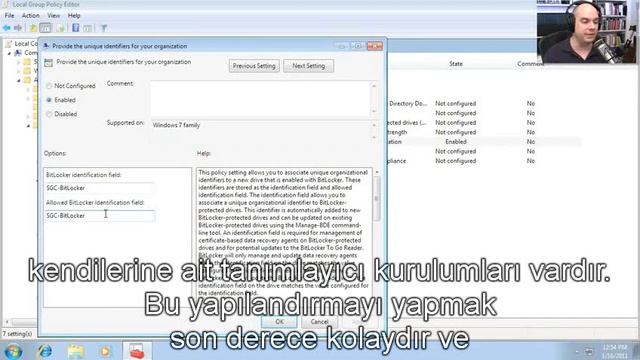Viewport: 640px width, 360px height.
Task: Click the Export List toolbar icon
Action: tap(61, 28)
